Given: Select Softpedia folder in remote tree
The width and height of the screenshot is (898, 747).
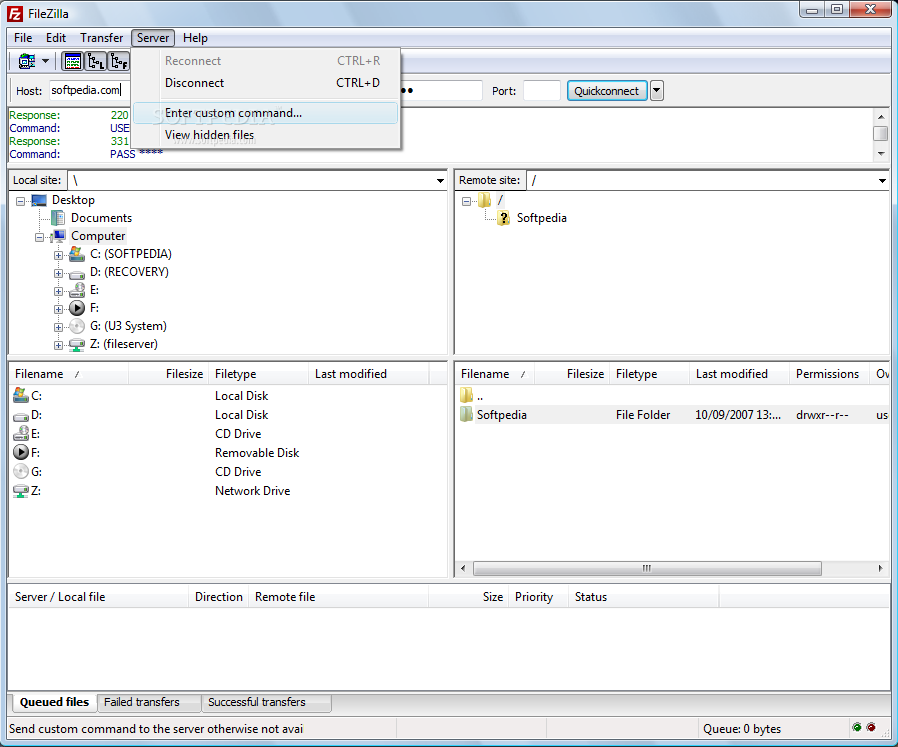Looking at the screenshot, I should (x=542, y=218).
